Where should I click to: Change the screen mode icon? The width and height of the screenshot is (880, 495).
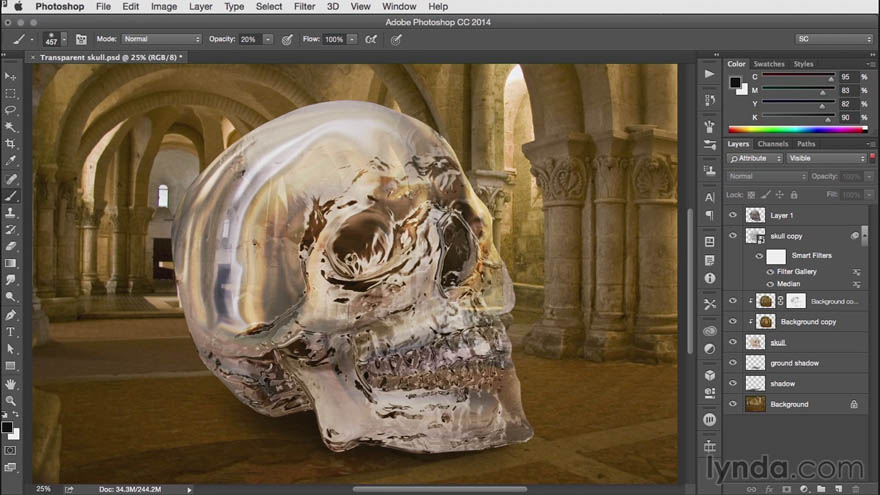(10, 467)
